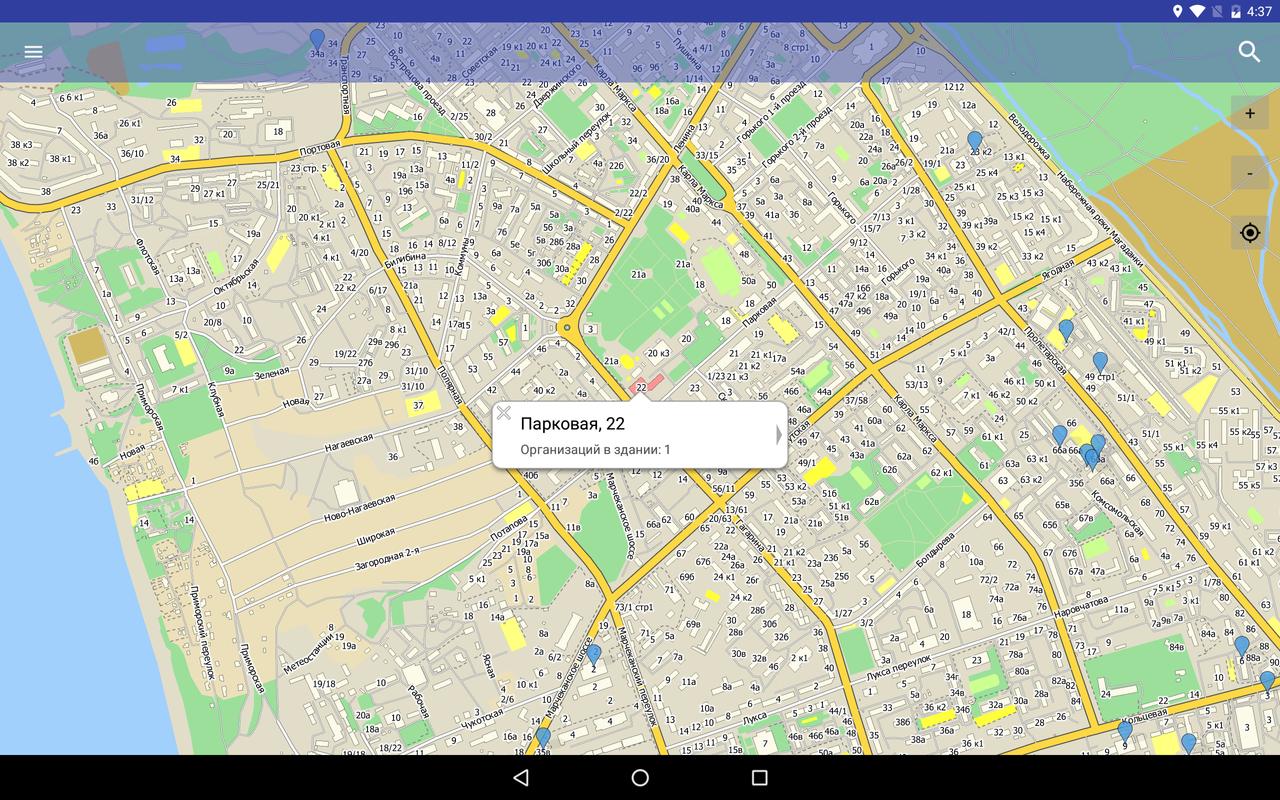Tap the pin next to Пролетарская label
1280x800 pixels.
coord(1066,329)
